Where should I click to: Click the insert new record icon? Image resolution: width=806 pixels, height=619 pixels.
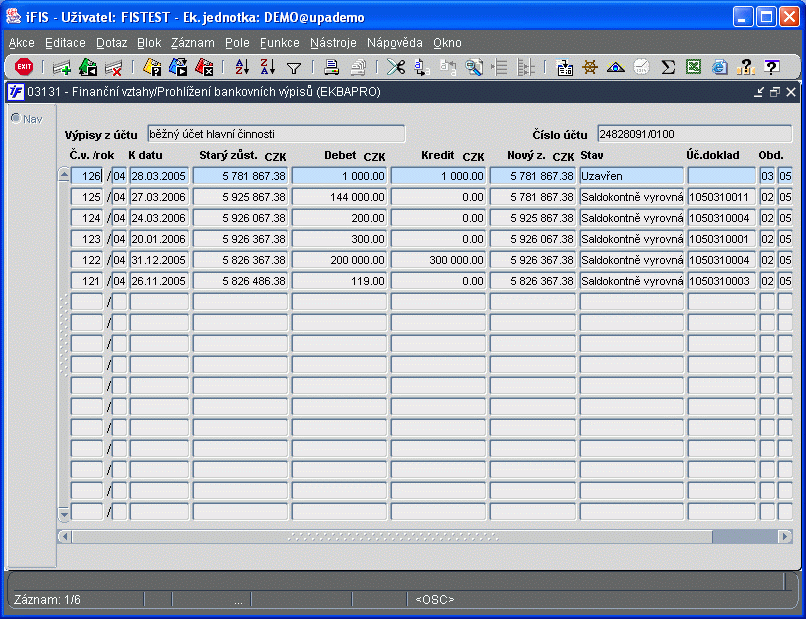pos(62,67)
